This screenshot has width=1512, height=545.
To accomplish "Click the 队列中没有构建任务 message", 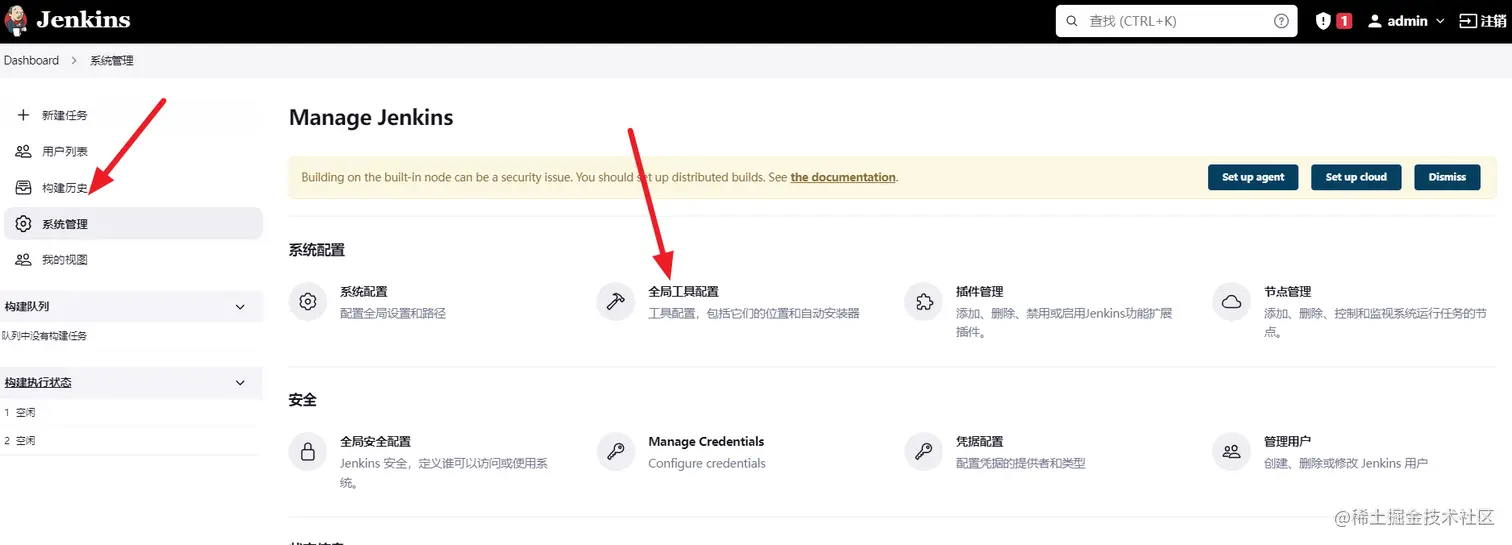I will tap(44, 336).
